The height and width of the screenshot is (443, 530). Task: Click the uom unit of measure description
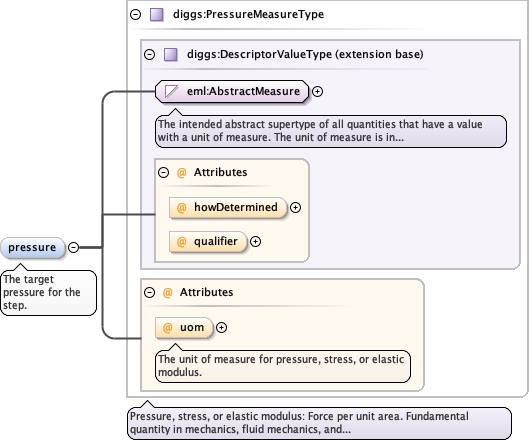[x=283, y=366]
